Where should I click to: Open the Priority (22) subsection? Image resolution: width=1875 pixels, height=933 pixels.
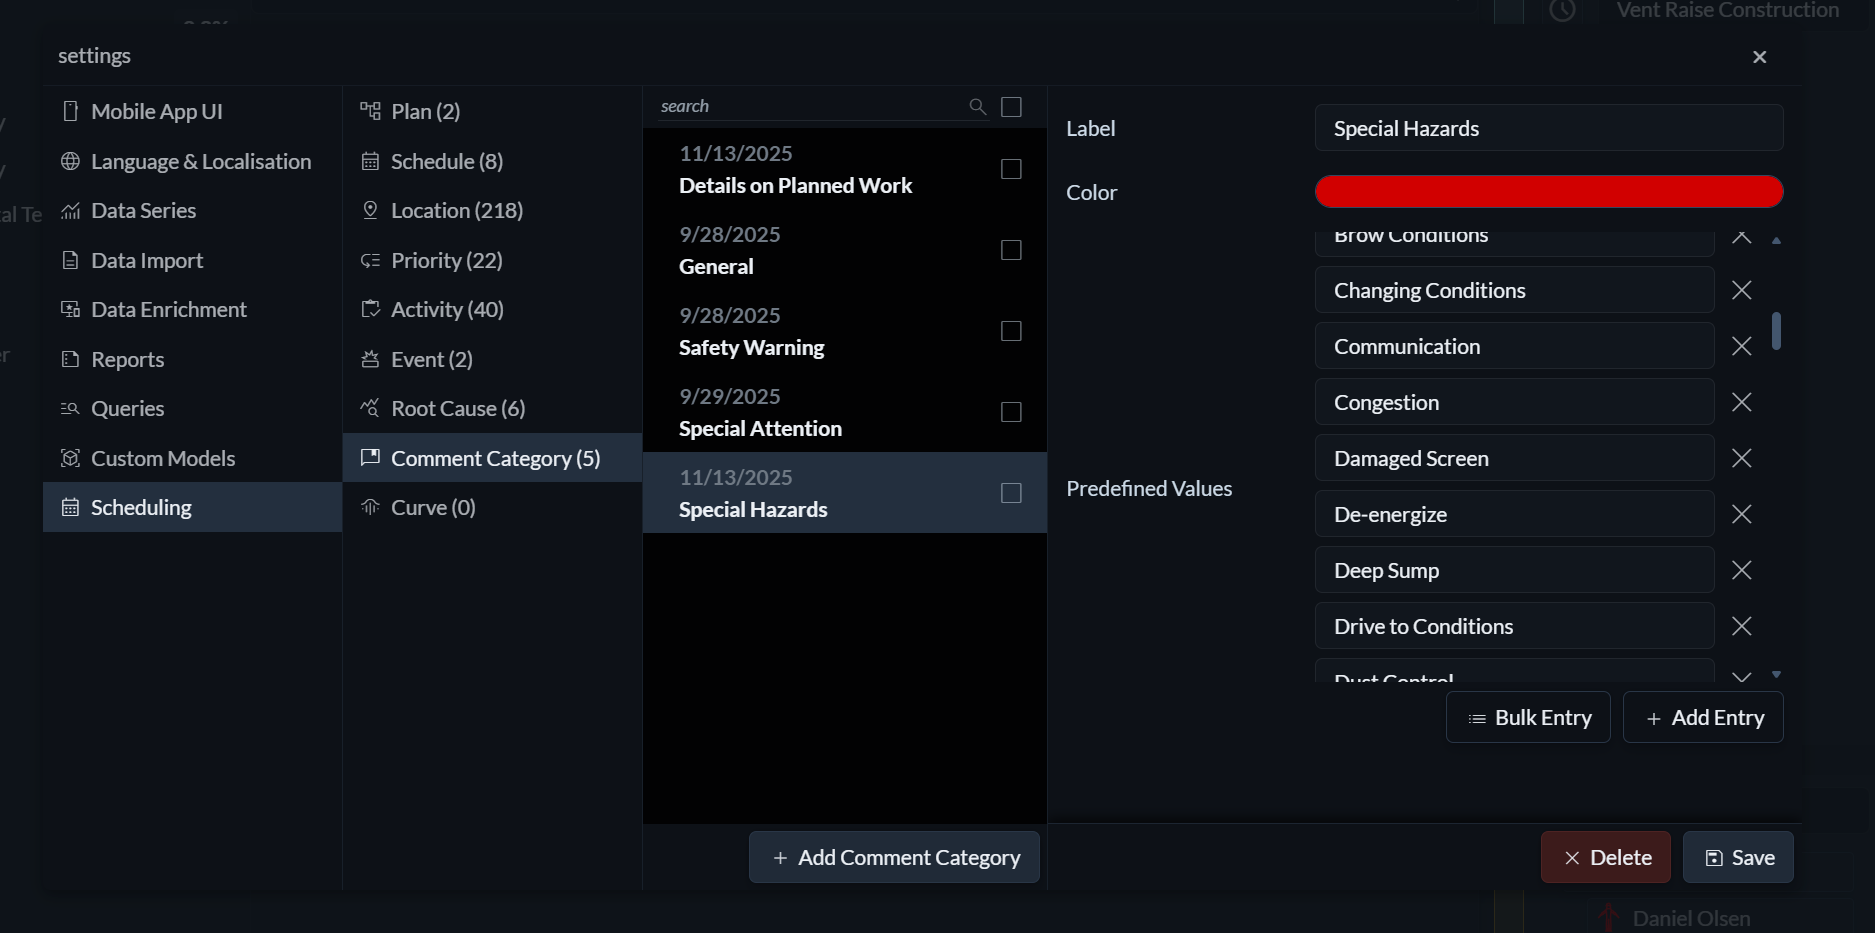[492, 260]
